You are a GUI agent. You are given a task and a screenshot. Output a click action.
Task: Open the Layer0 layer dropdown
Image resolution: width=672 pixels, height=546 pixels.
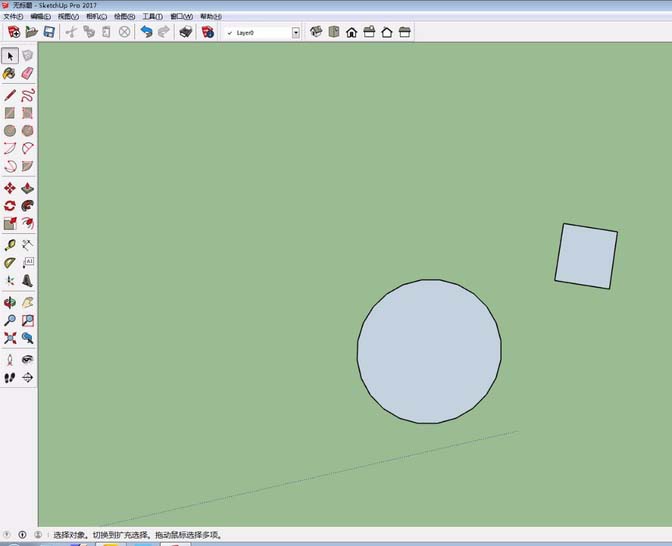(x=296, y=32)
